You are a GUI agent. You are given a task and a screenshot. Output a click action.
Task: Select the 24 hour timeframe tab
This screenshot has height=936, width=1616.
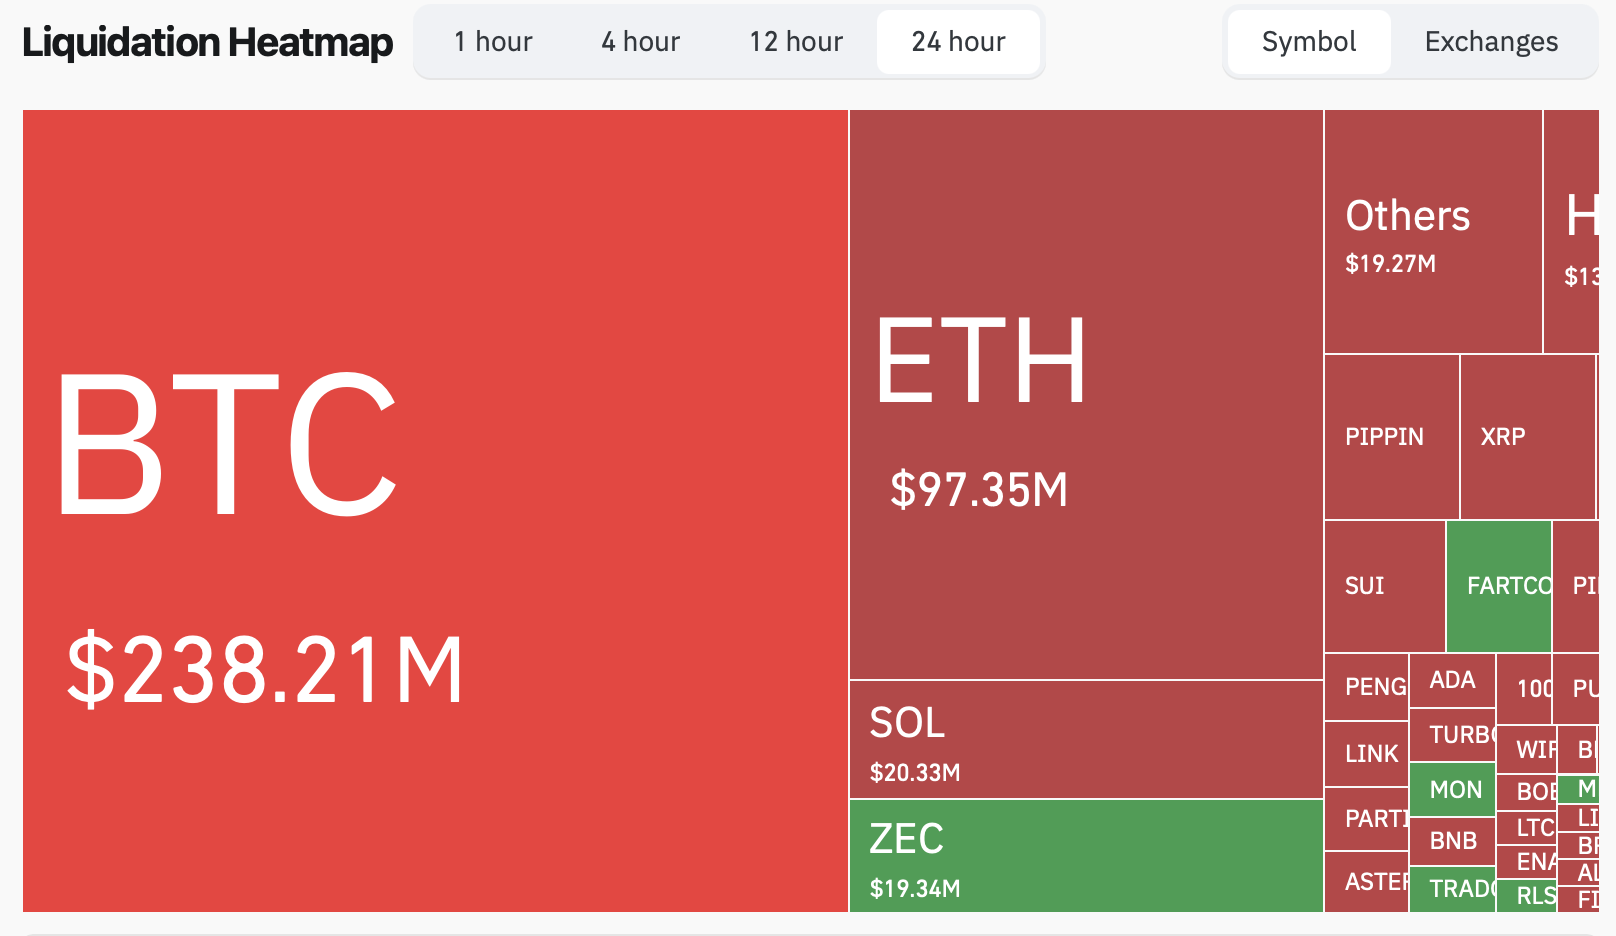click(x=958, y=42)
